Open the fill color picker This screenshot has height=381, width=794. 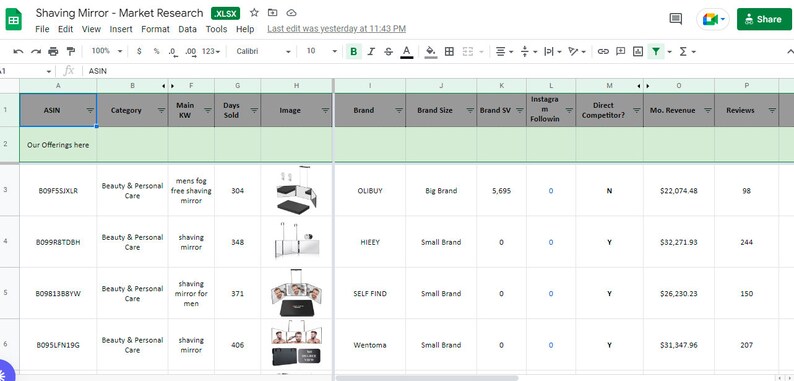pyautogui.click(x=431, y=52)
